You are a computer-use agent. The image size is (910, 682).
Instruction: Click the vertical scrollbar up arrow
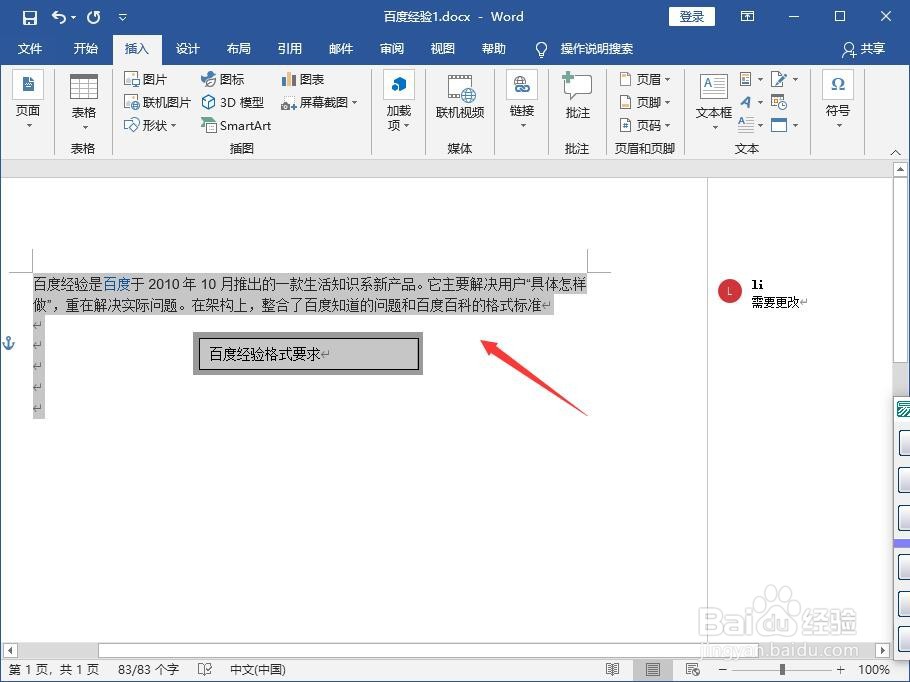[x=900, y=169]
